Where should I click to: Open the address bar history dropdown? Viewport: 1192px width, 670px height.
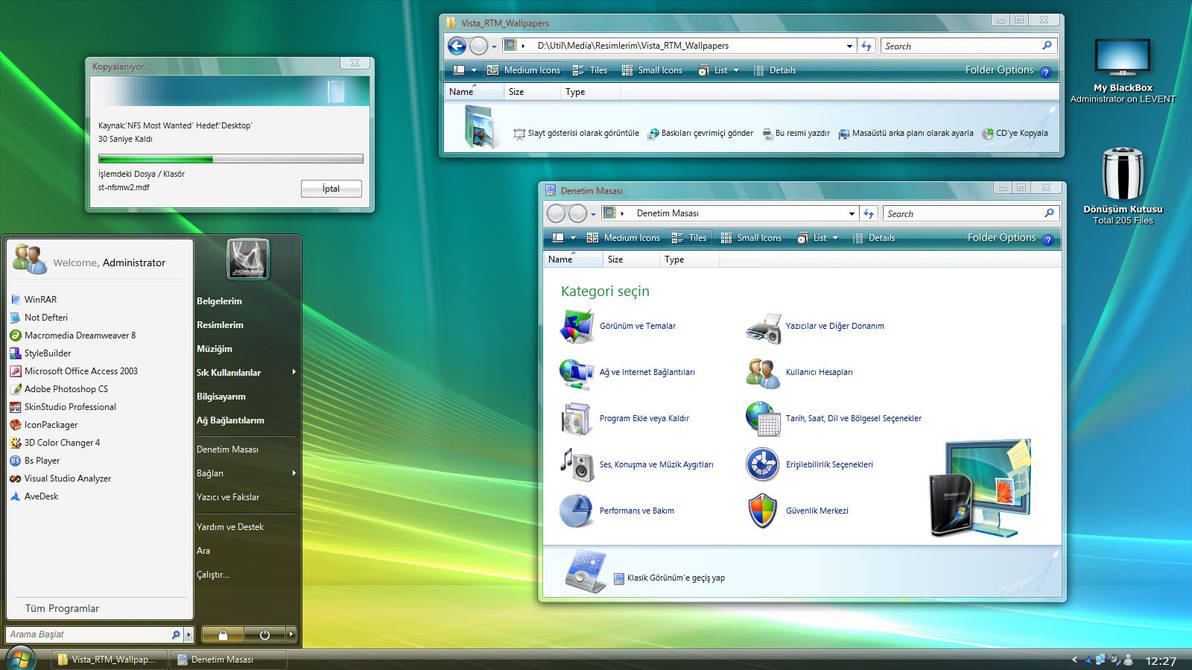(849, 45)
